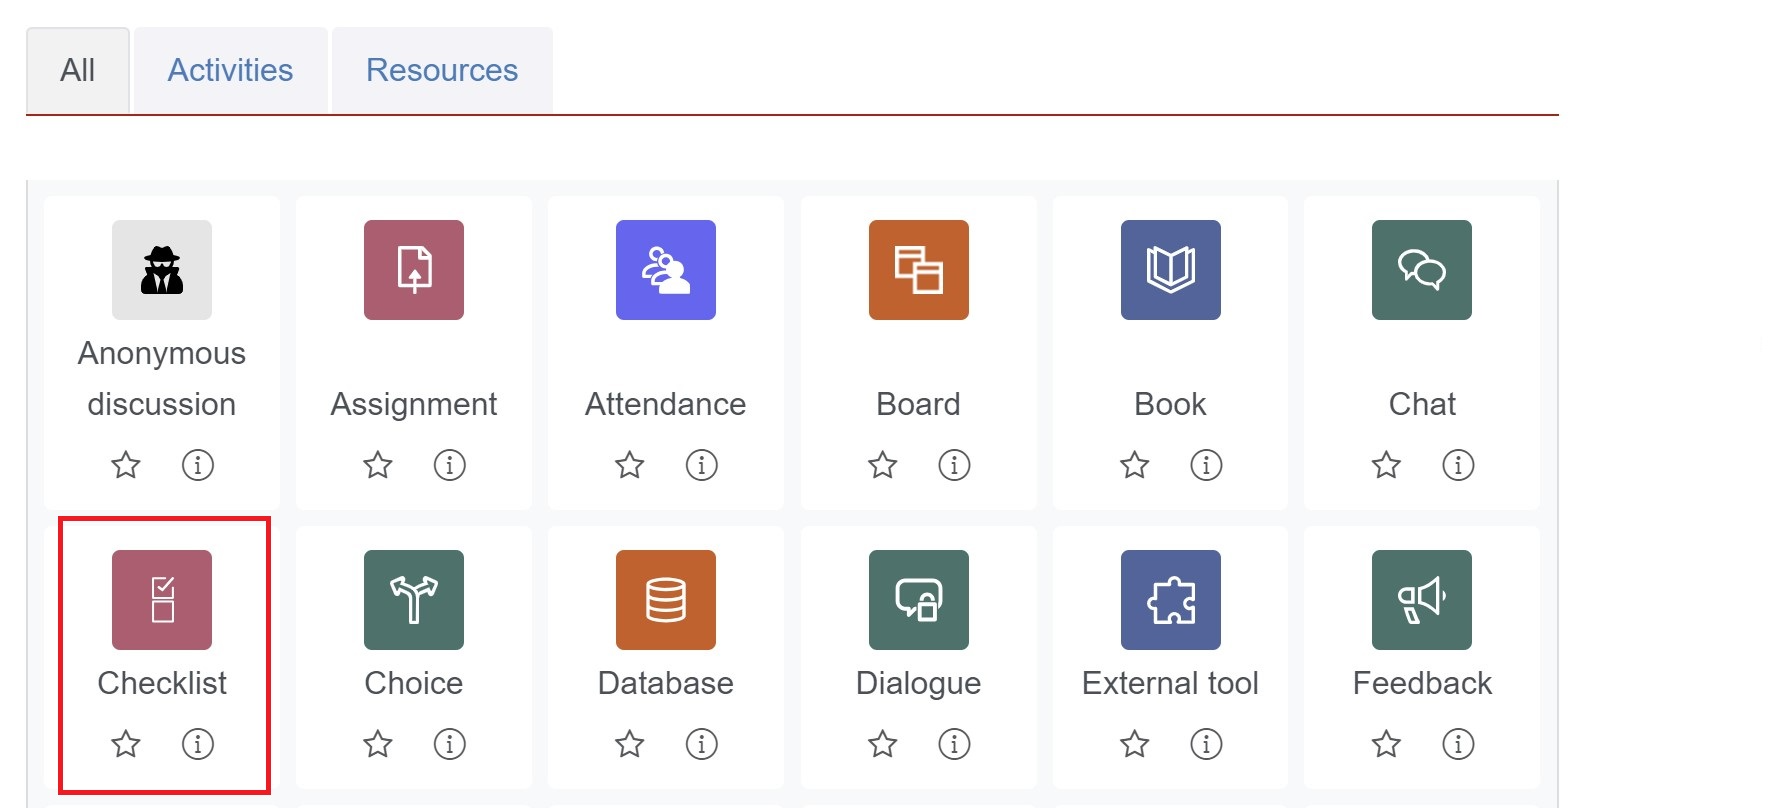1774x808 pixels.
Task: Select the External tool puzzle icon
Action: click(1170, 600)
